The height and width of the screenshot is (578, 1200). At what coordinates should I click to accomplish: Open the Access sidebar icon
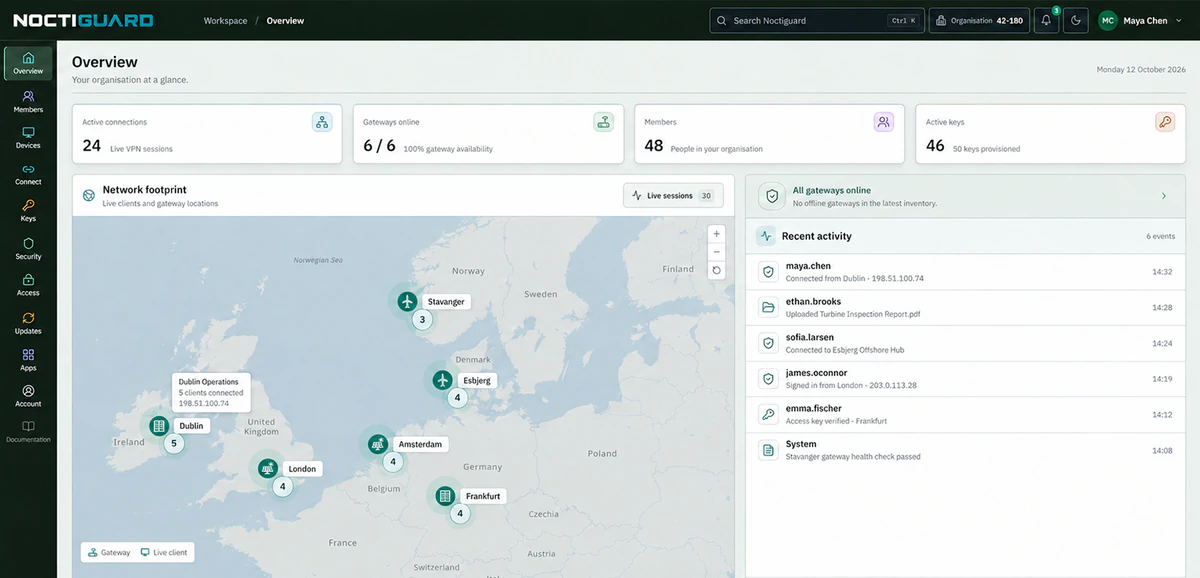(28, 285)
